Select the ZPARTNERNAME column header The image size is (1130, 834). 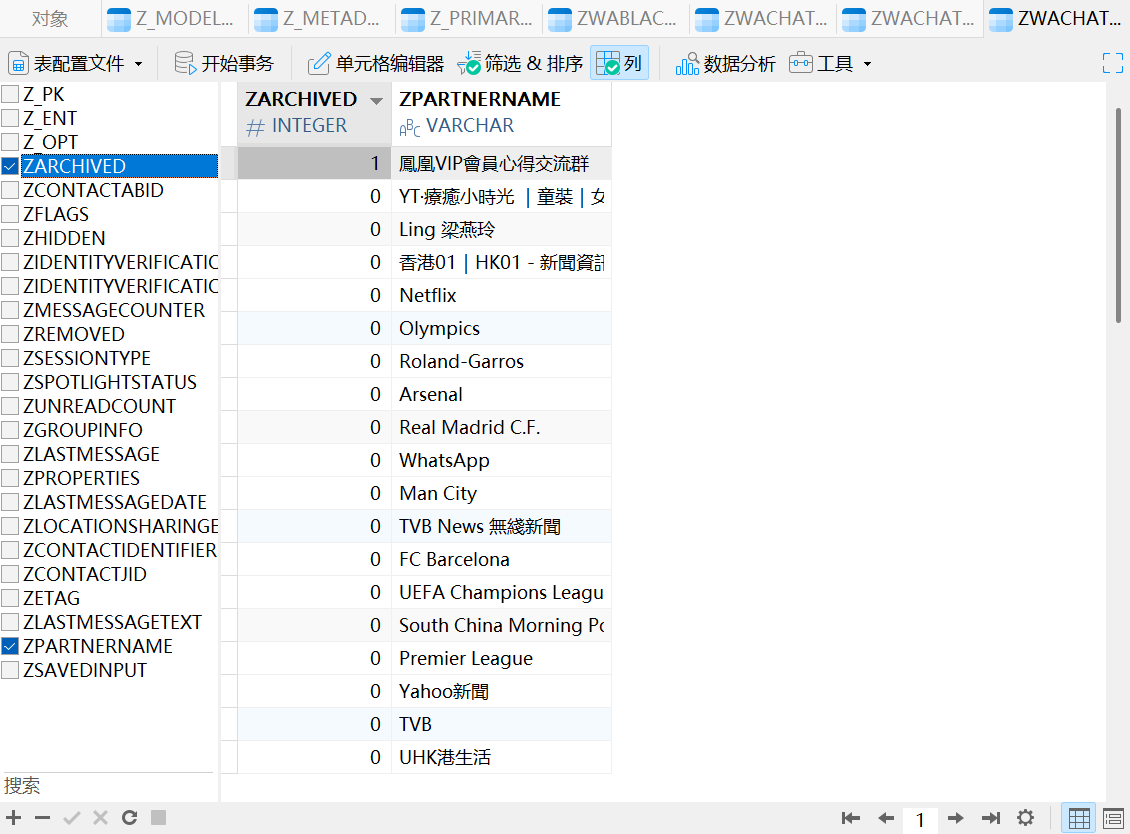(x=502, y=113)
